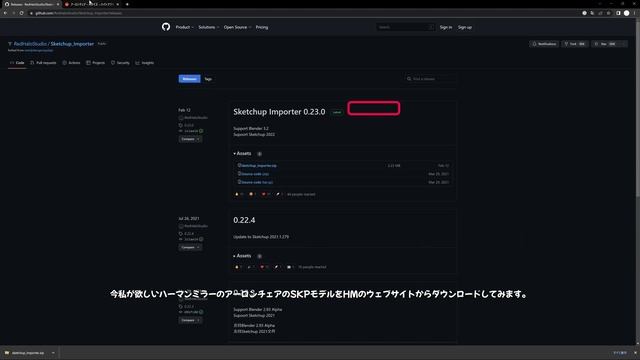Screen dimensions: 640x360
Task: Open the browser profile avatar icon
Action: (x=627, y=13)
